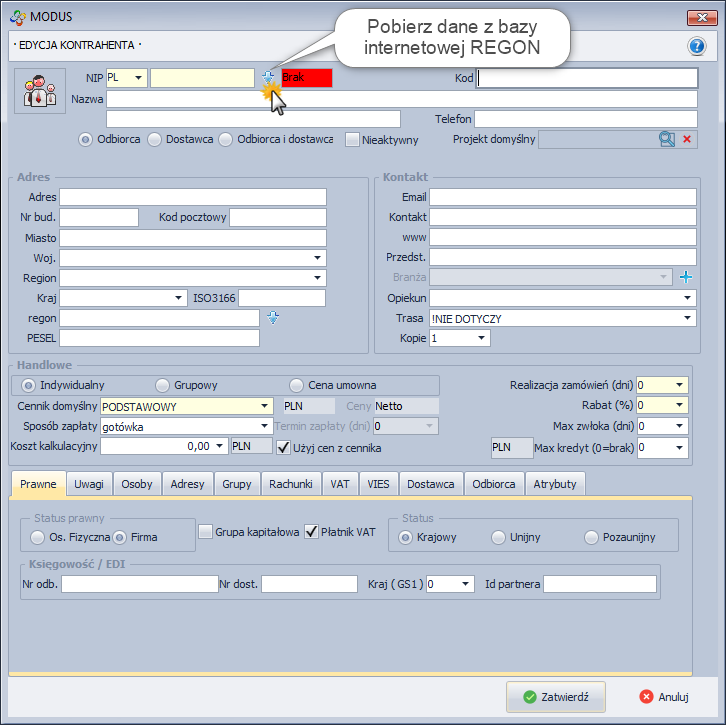
Task: Switch to the Rachunki tab
Action: [290, 484]
